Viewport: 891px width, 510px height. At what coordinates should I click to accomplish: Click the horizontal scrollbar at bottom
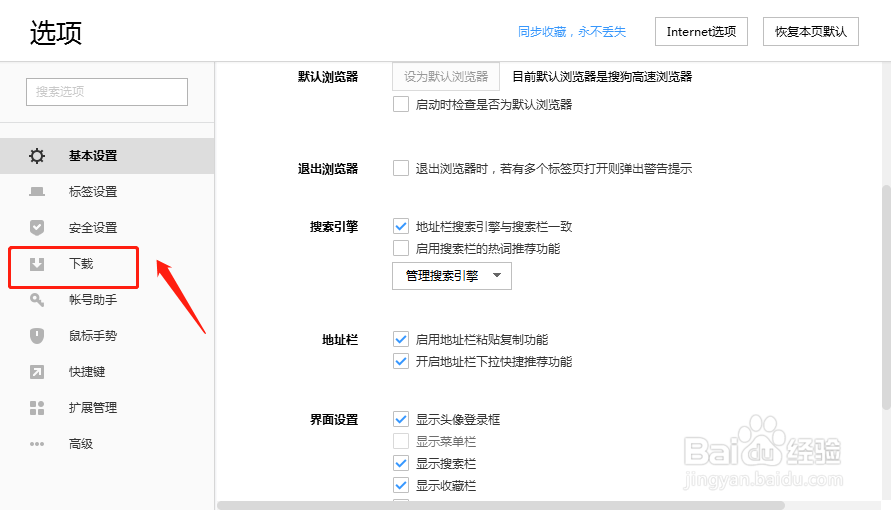[x=501, y=505]
